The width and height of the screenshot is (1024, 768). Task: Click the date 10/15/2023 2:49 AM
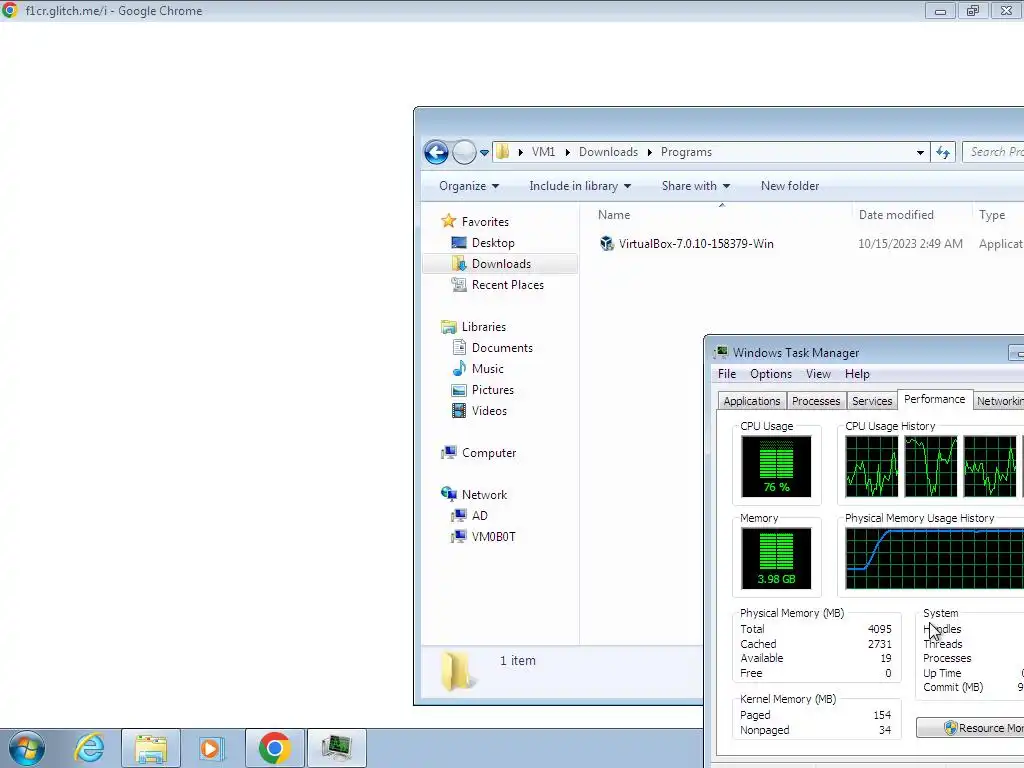click(910, 244)
